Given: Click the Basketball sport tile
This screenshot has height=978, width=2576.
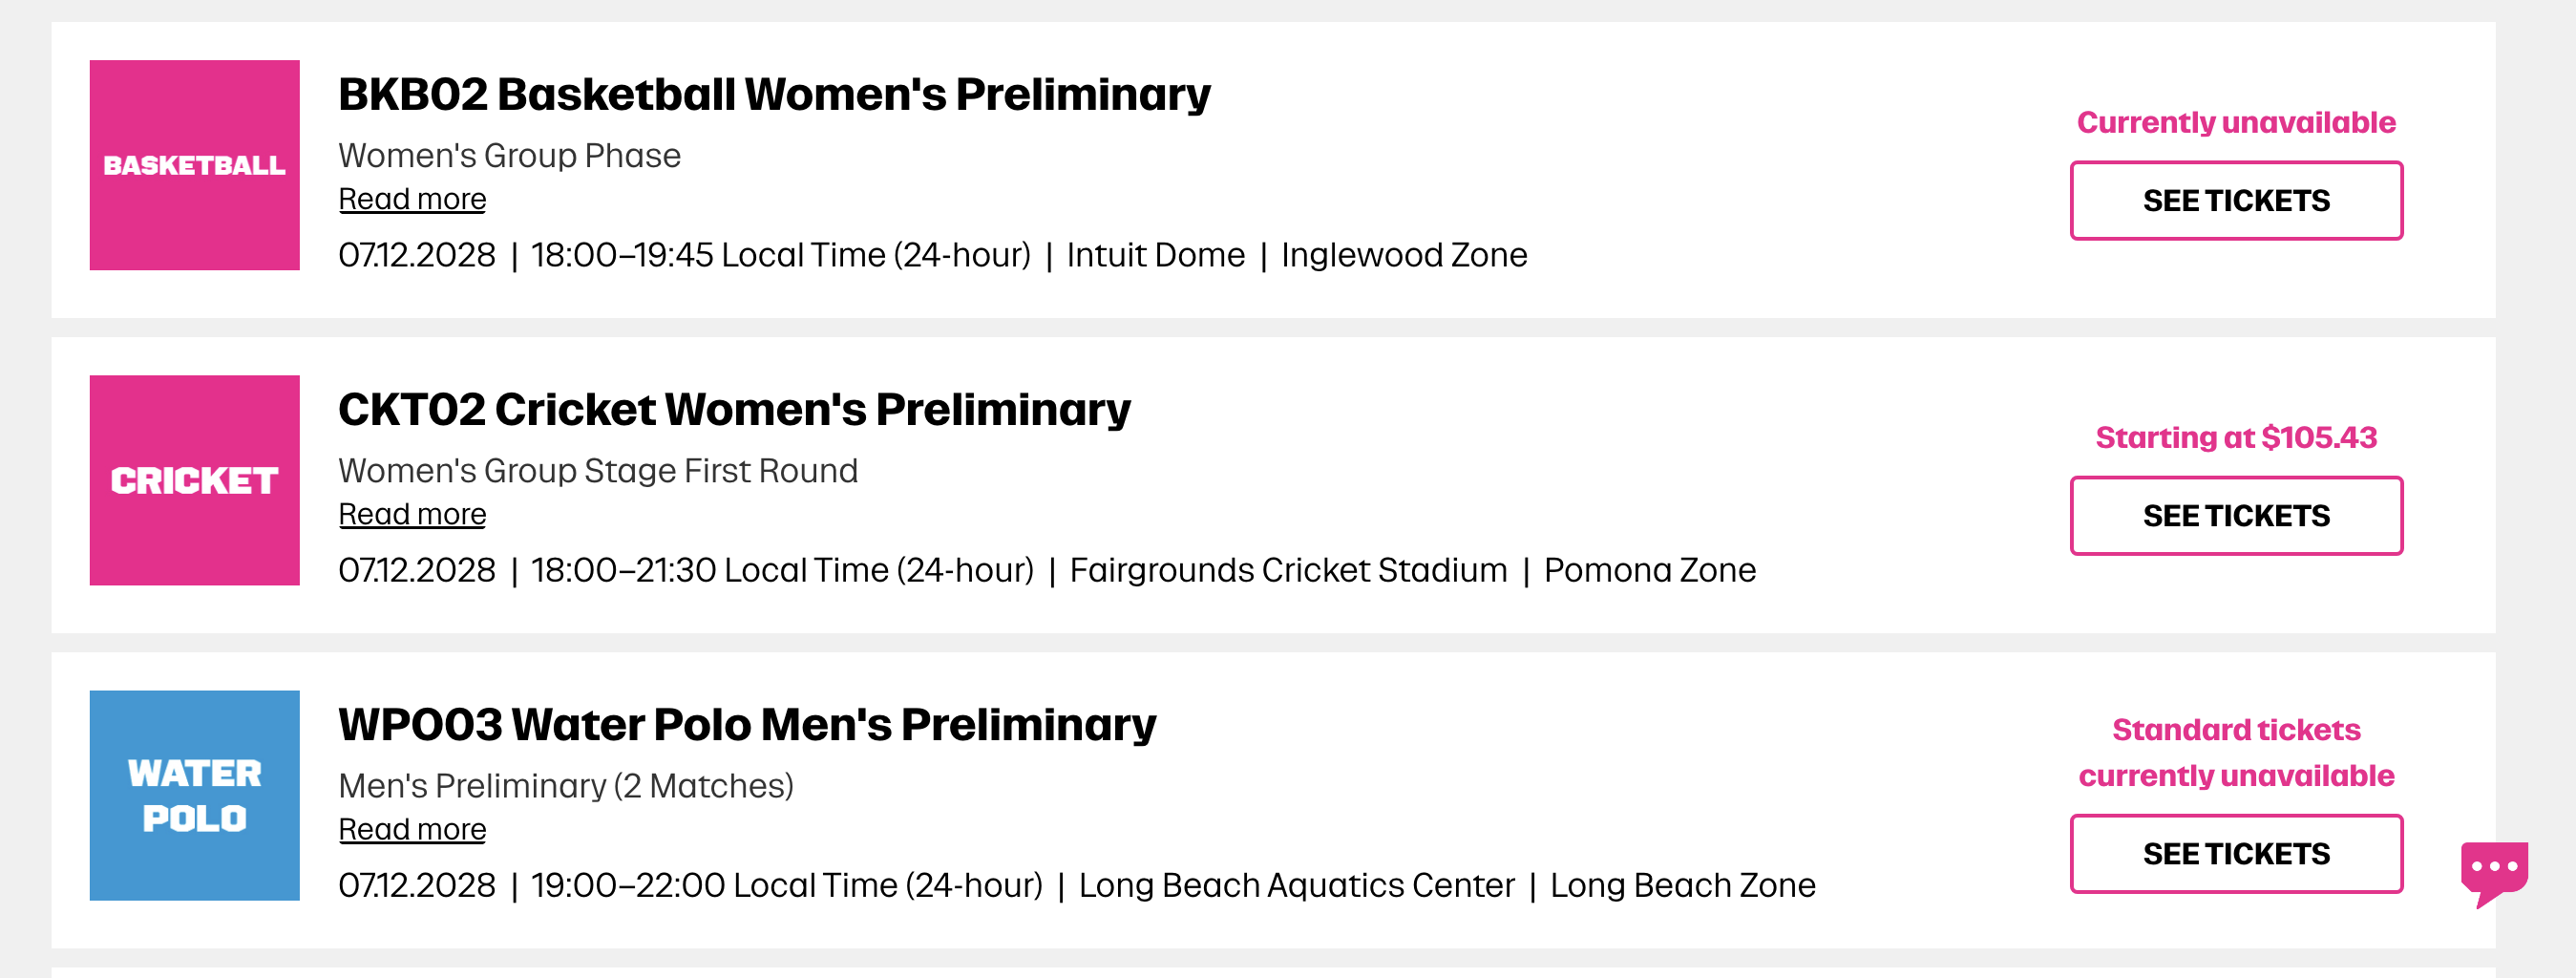Looking at the screenshot, I should [x=194, y=165].
